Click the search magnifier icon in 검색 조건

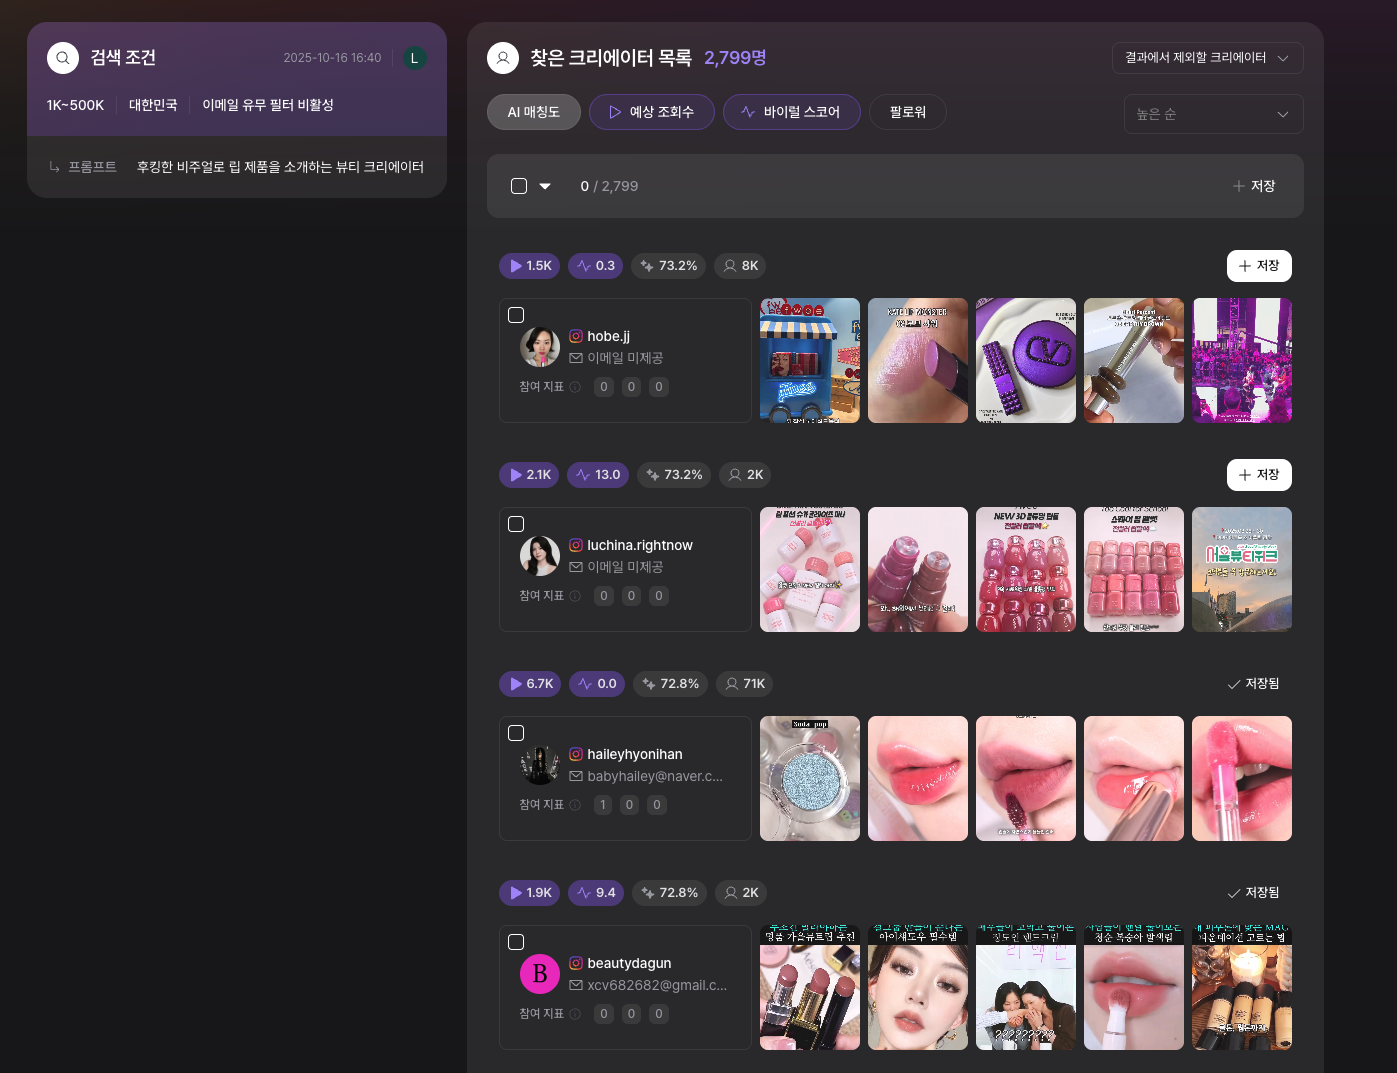click(x=63, y=58)
